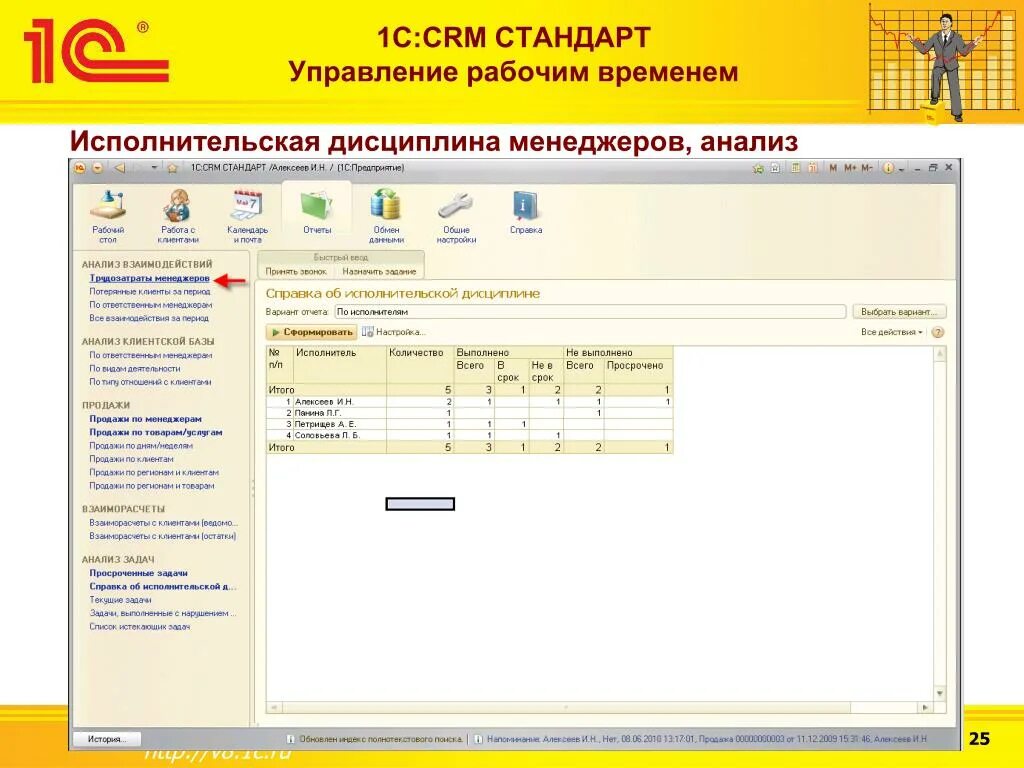Open the Общие настройки wrench section
The width and height of the screenshot is (1024, 768).
[x=456, y=216]
